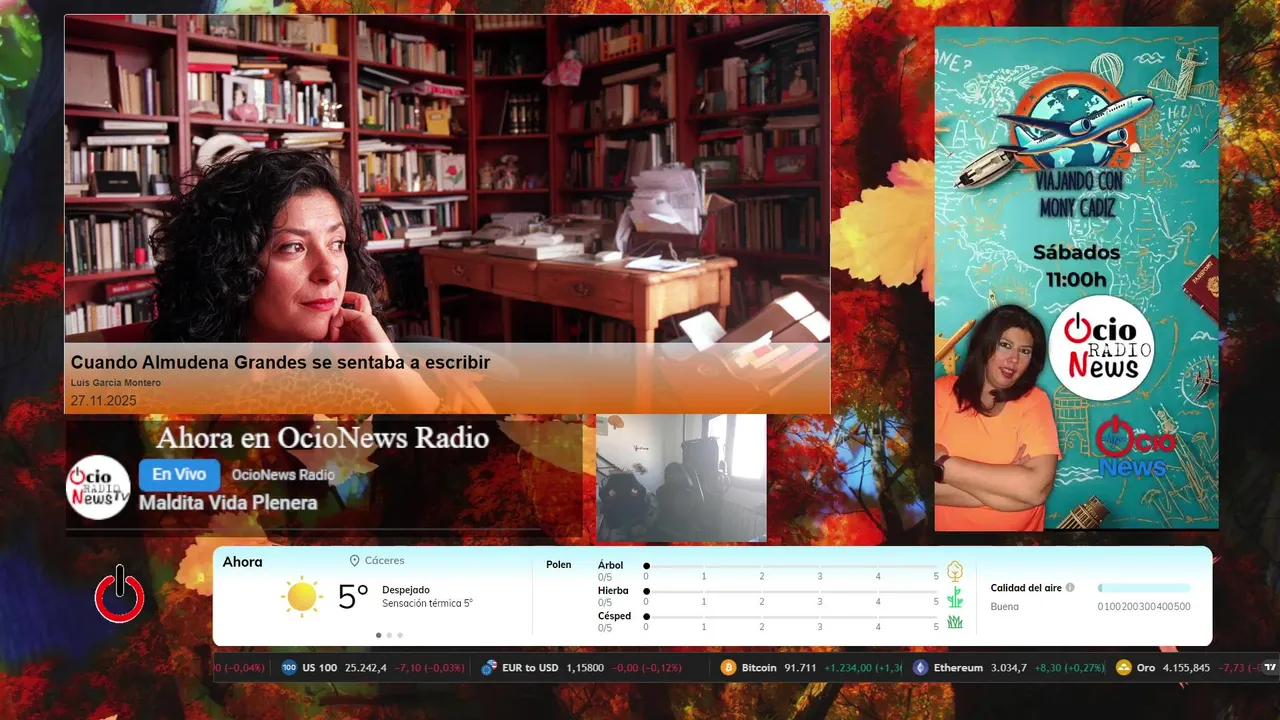Click the air quality progress bar
The image size is (1280, 720).
coord(1144,588)
